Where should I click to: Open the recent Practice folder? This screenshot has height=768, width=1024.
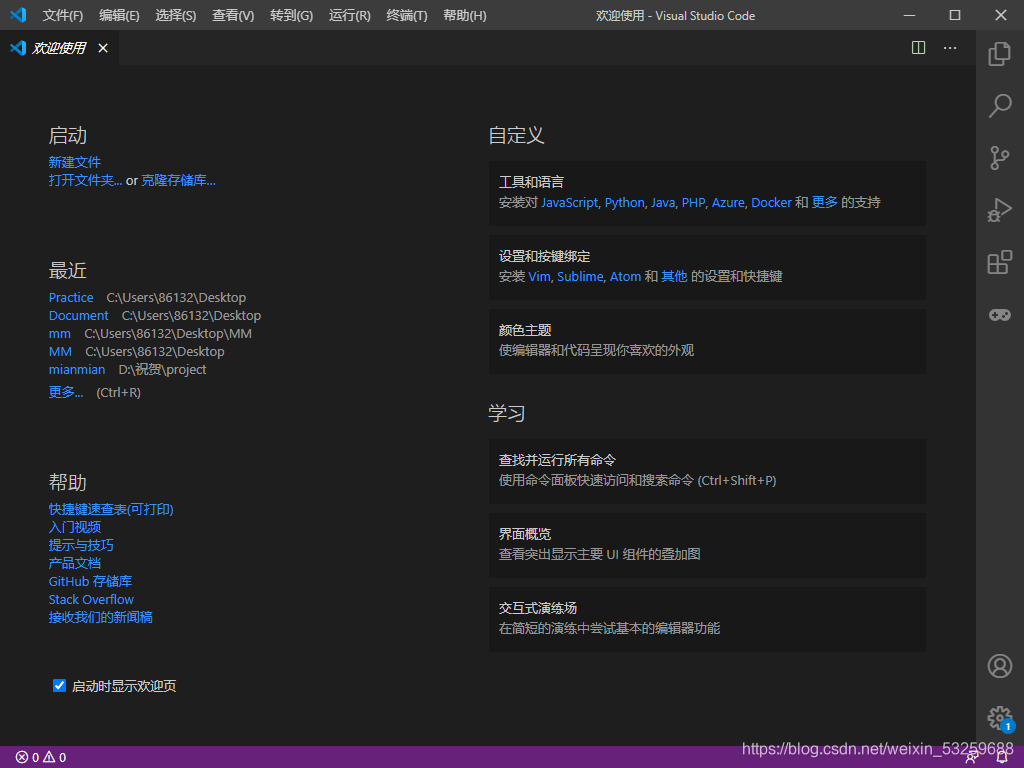71,297
